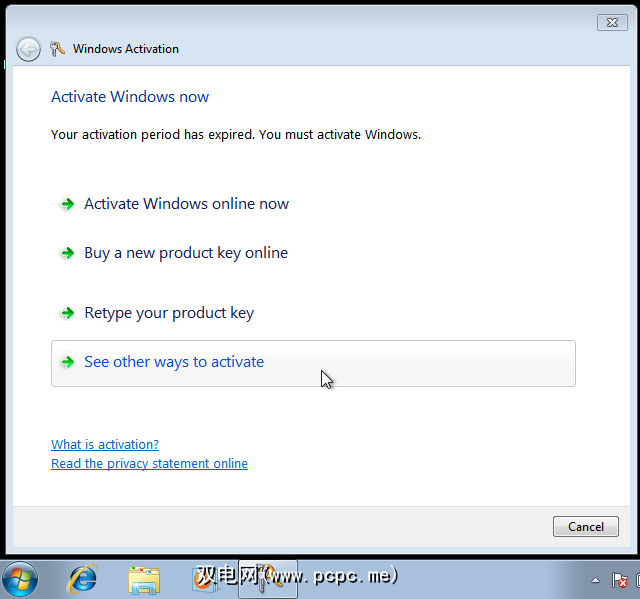Click green arrow beside See other ways to activate
Viewport: 640px width, 599px height.
point(67,362)
